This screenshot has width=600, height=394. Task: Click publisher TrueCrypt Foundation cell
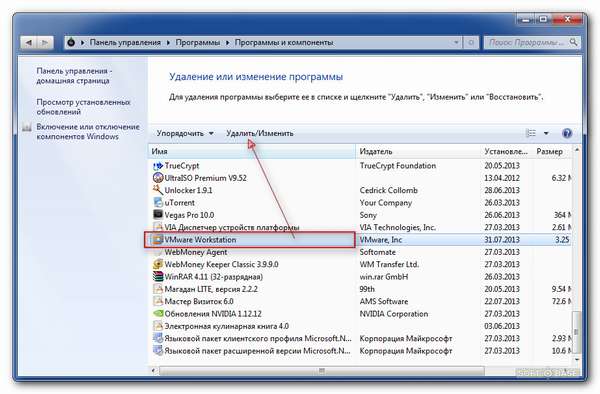398,166
